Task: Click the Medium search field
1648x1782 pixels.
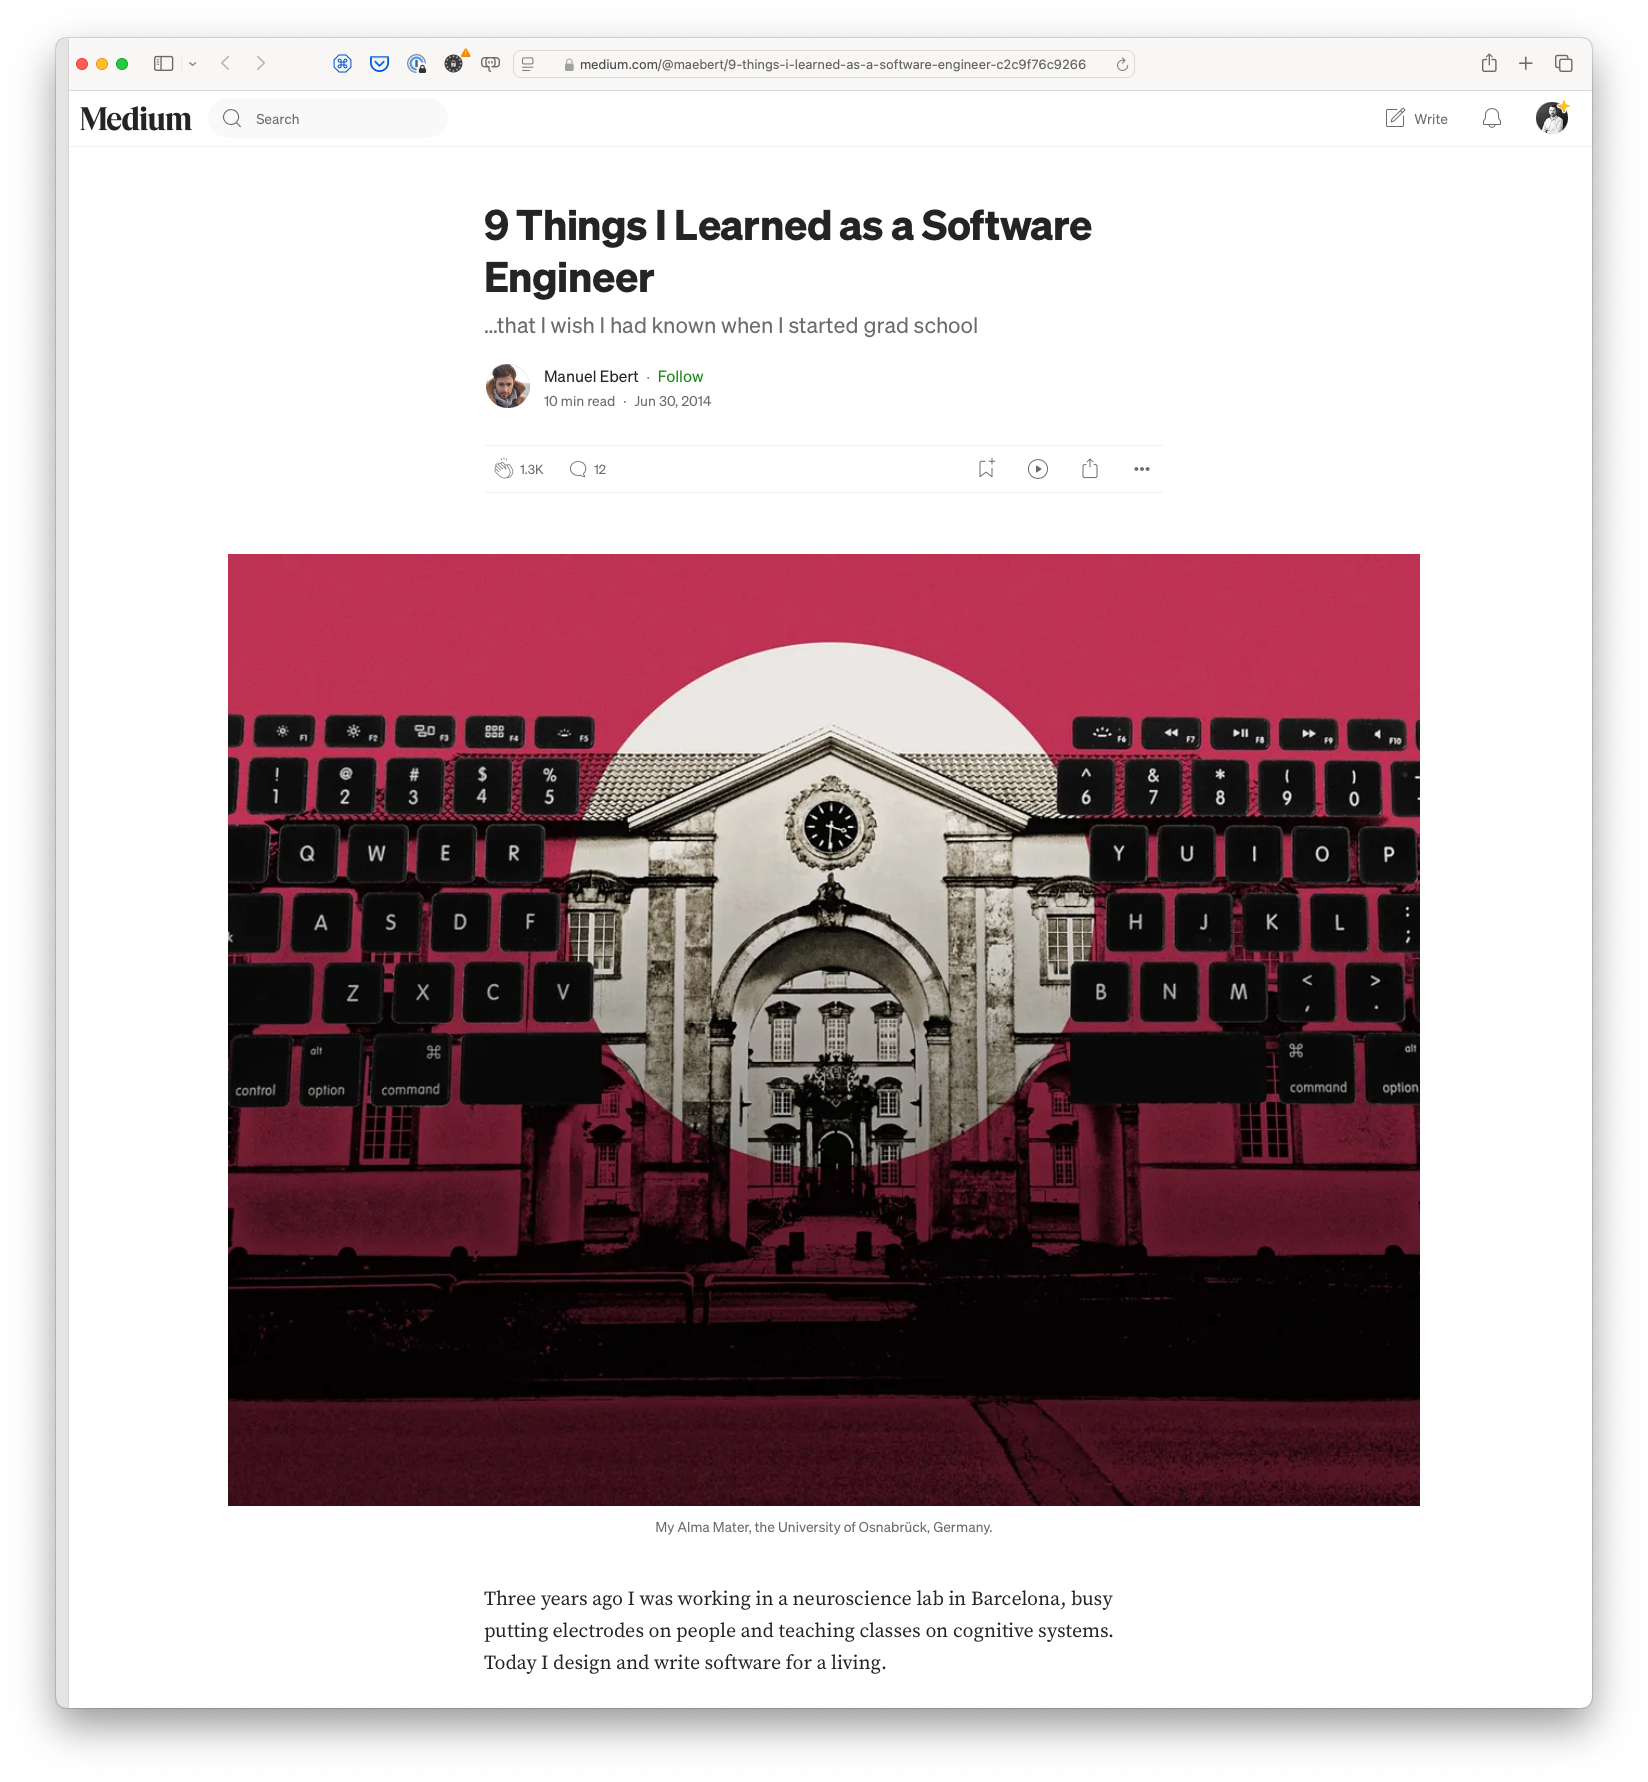Action: coord(330,117)
